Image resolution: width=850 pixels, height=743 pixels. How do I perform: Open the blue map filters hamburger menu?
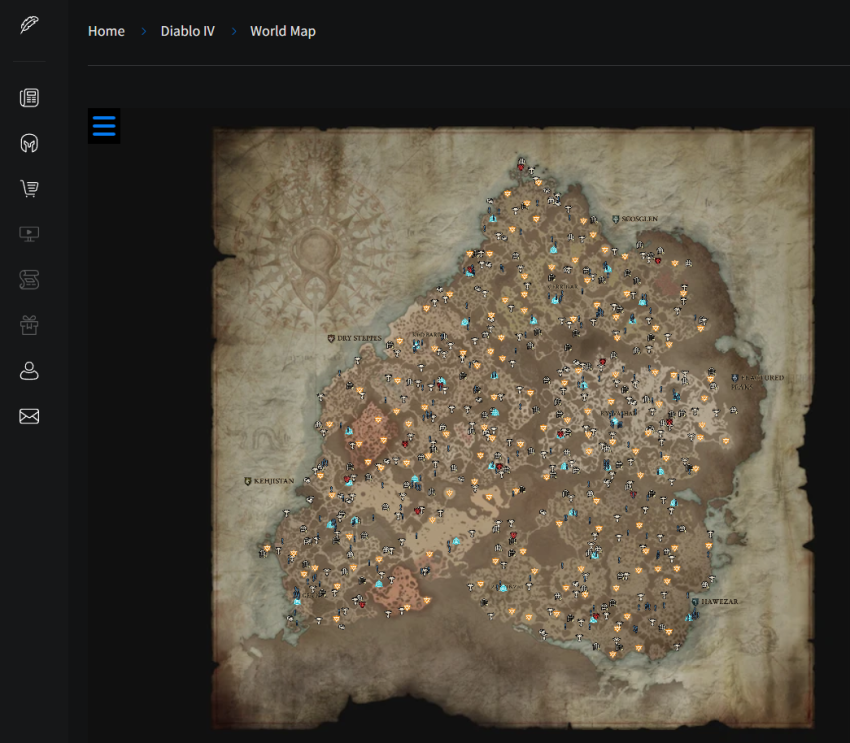point(103,126)
